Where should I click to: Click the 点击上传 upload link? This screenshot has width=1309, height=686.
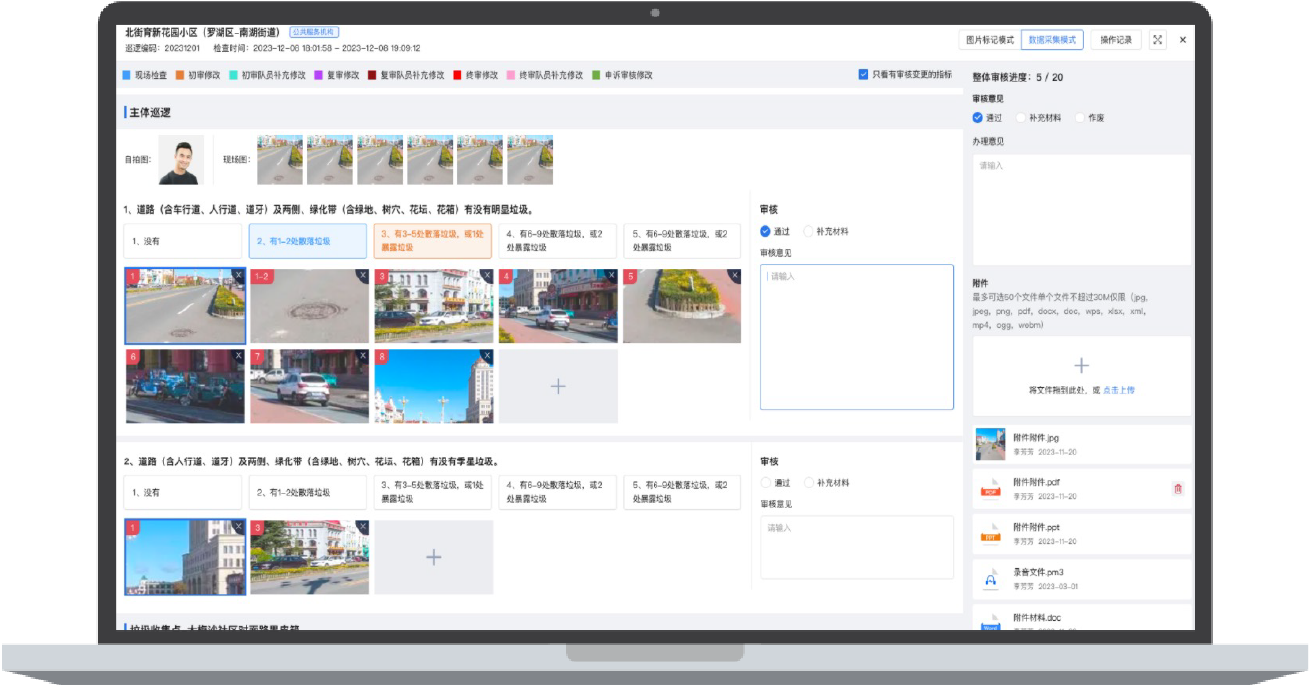[1118, 390]
